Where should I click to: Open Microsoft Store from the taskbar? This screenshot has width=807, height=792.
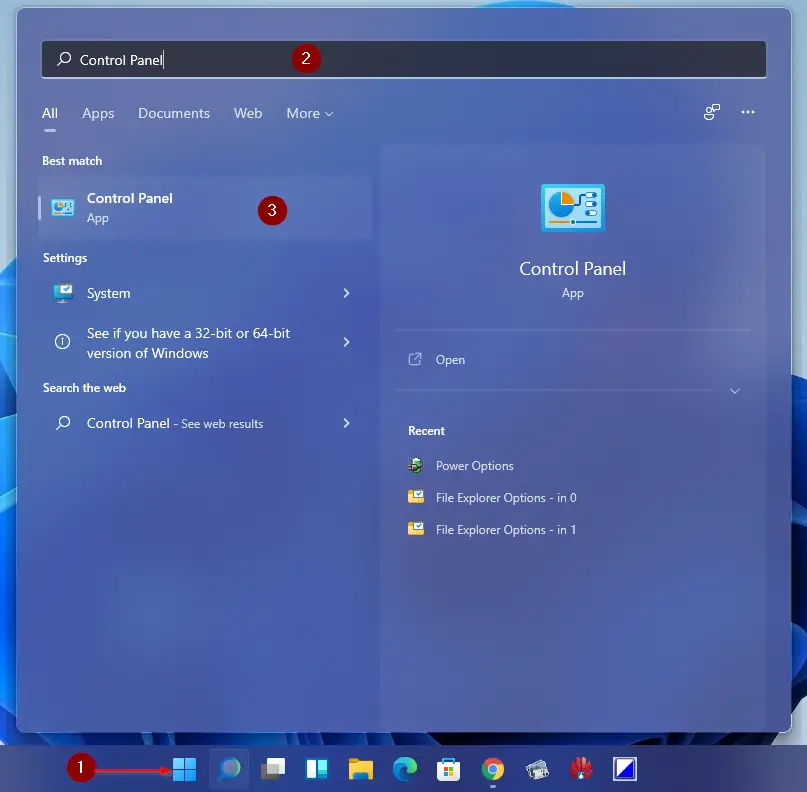(448, 768)
